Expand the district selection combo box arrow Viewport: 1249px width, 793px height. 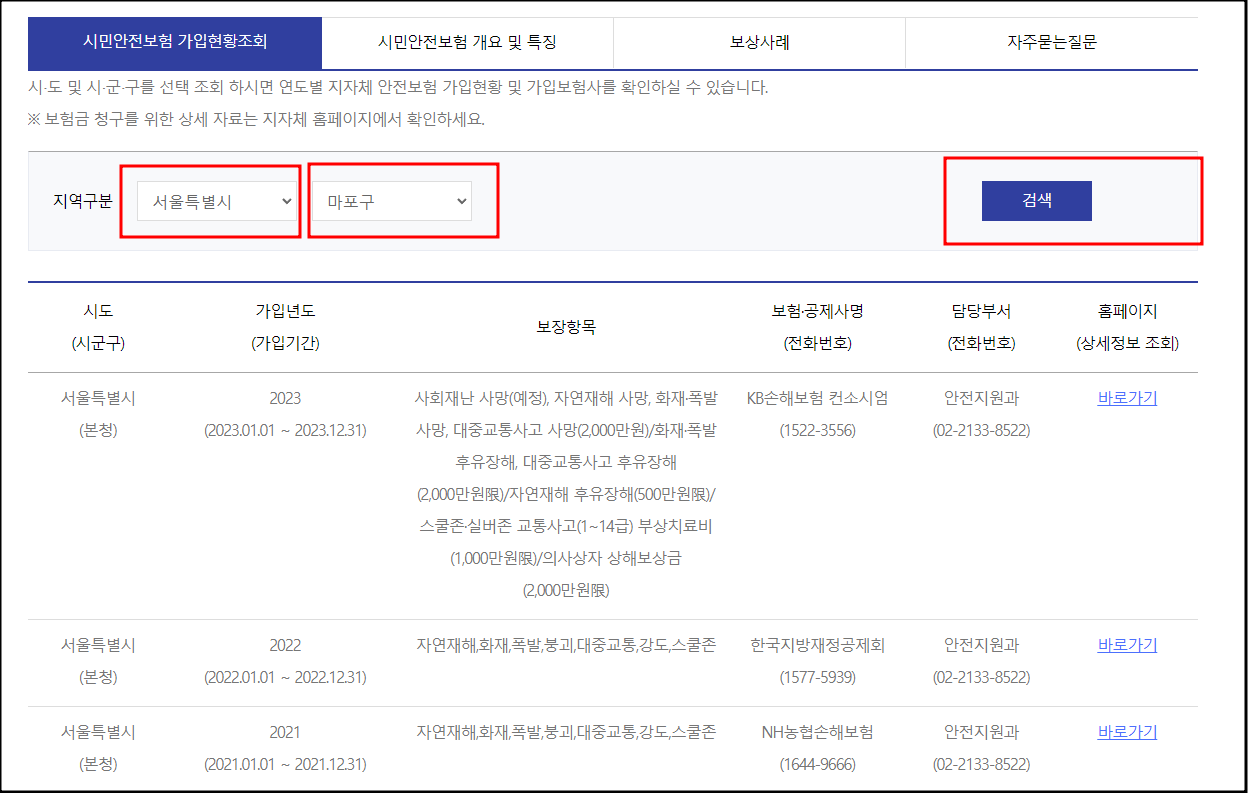pyautogui.click(x=462, y=200)
